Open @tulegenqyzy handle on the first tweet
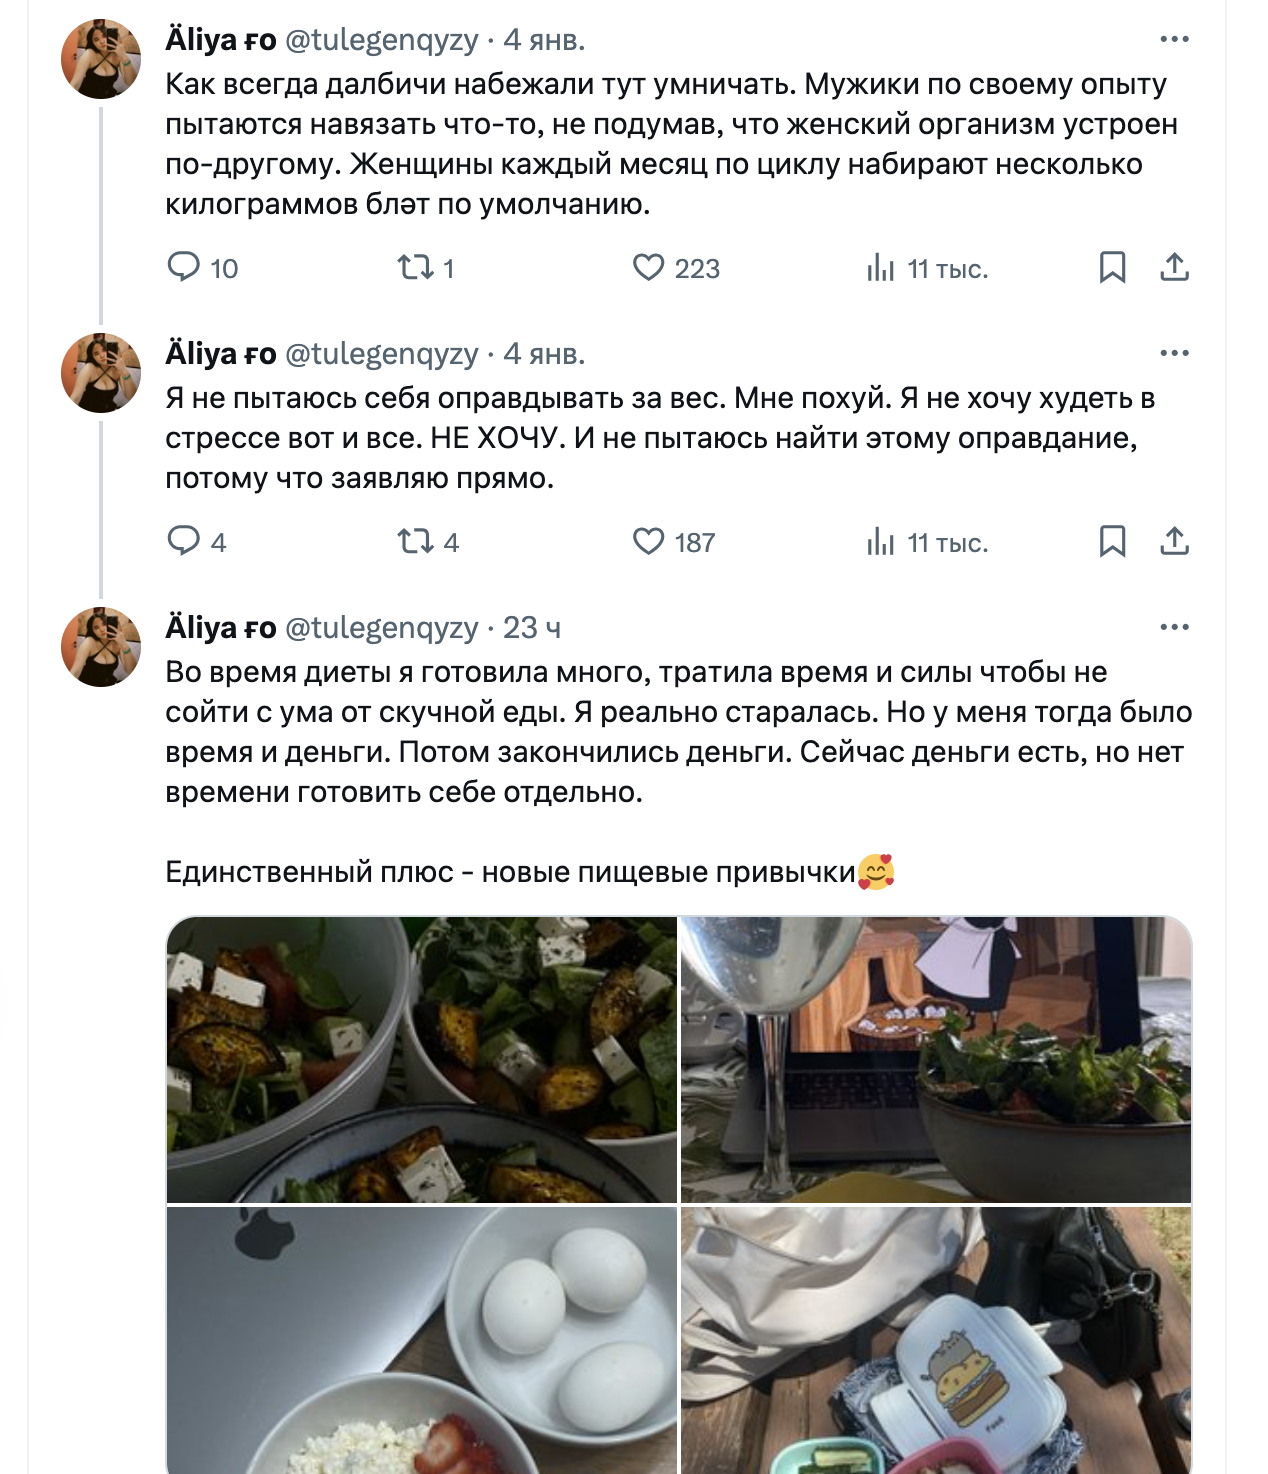The width and height of the screenshot is (1268, 1474). [x=382, y=40]
